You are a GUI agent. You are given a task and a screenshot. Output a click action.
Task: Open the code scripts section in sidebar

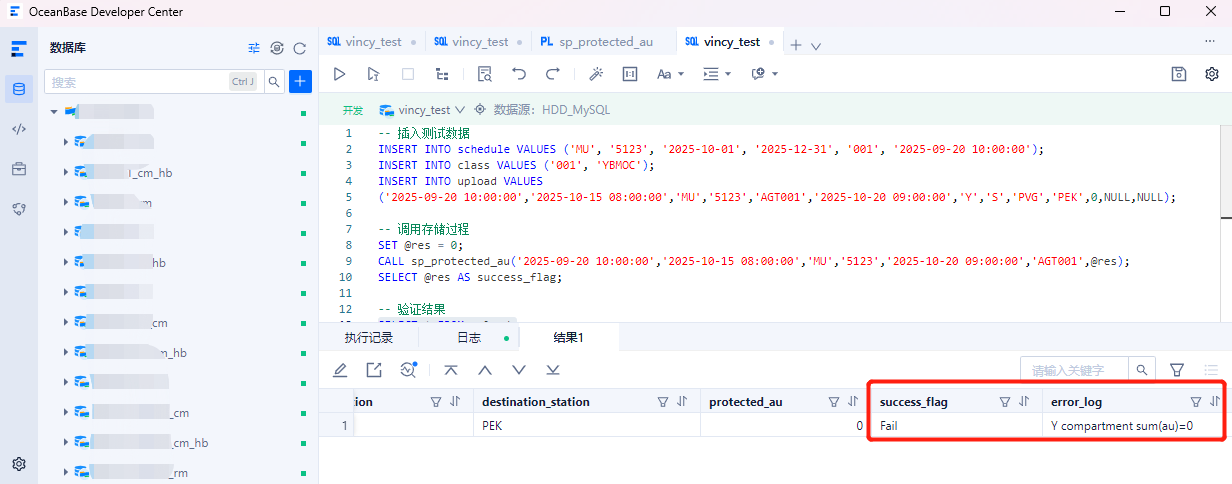click(18, 129)
